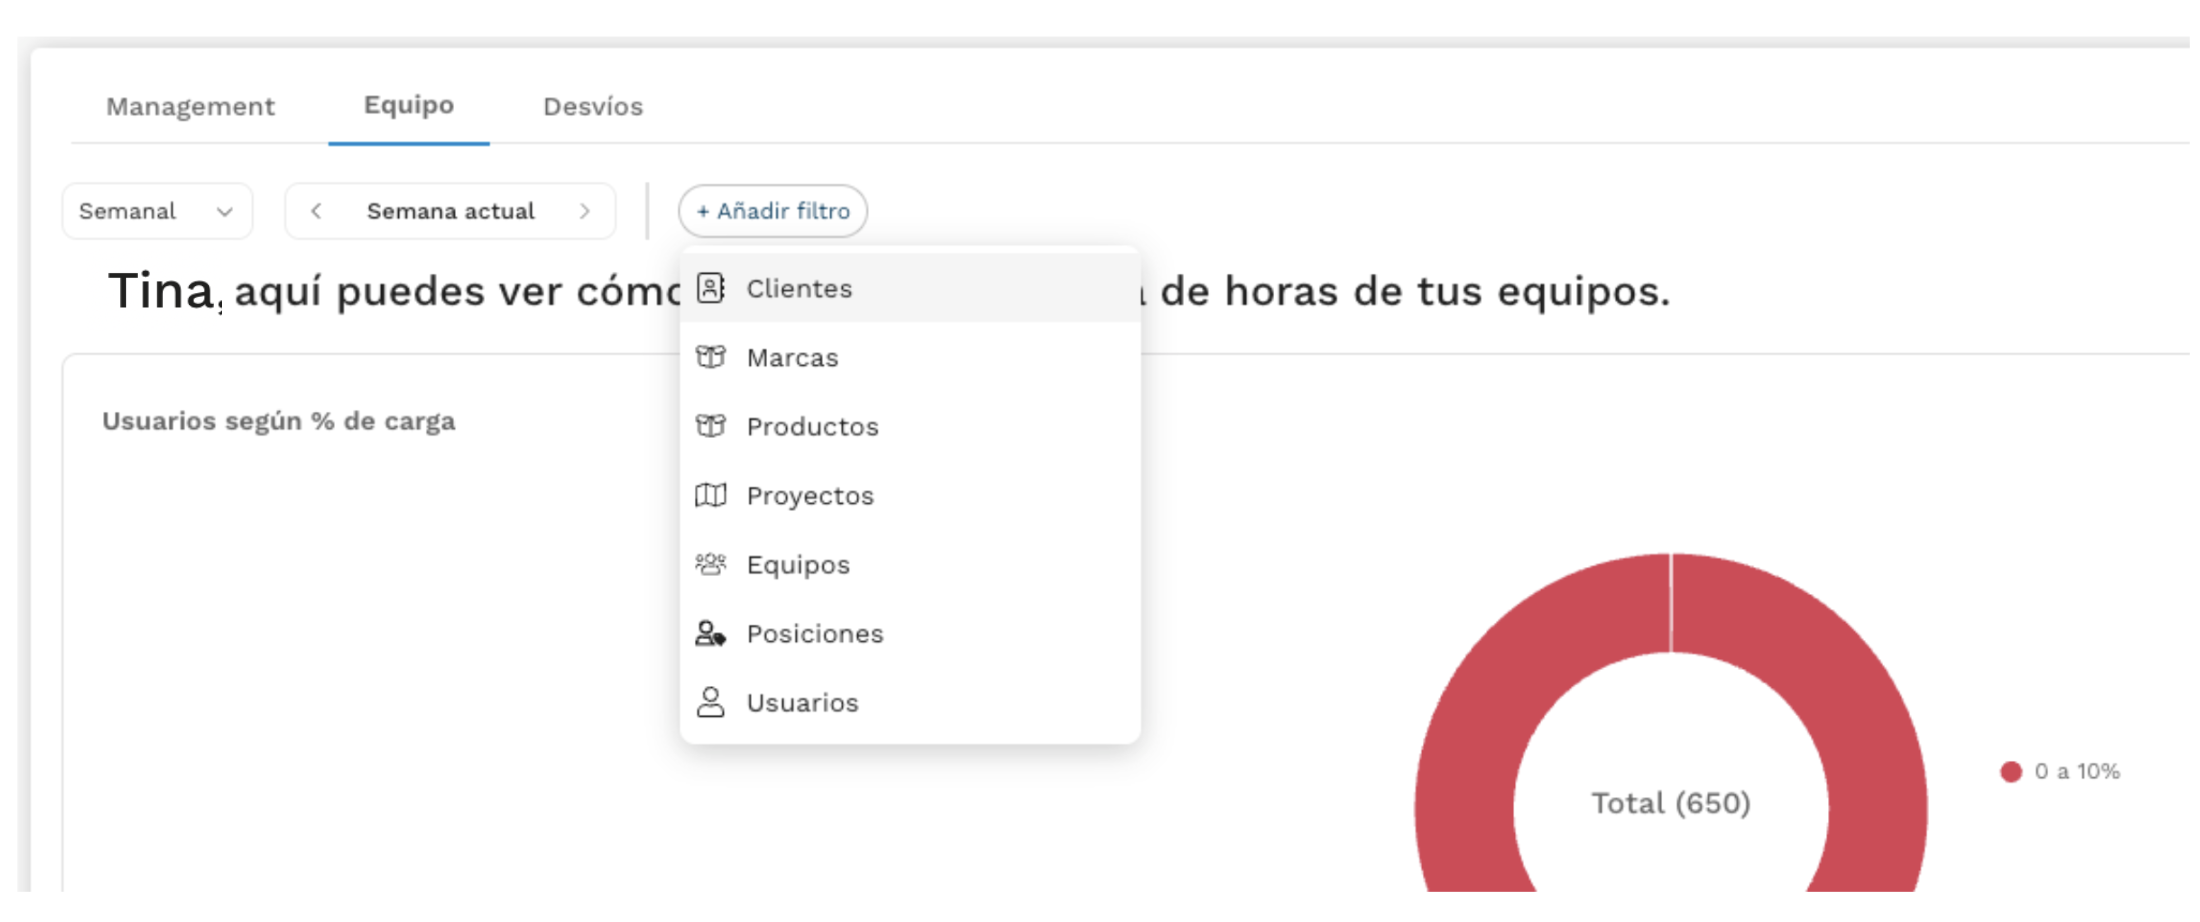This screenshot has width=2200, height=922.
Task: Click the Productos box icon
Action: [x=710, y=426]
